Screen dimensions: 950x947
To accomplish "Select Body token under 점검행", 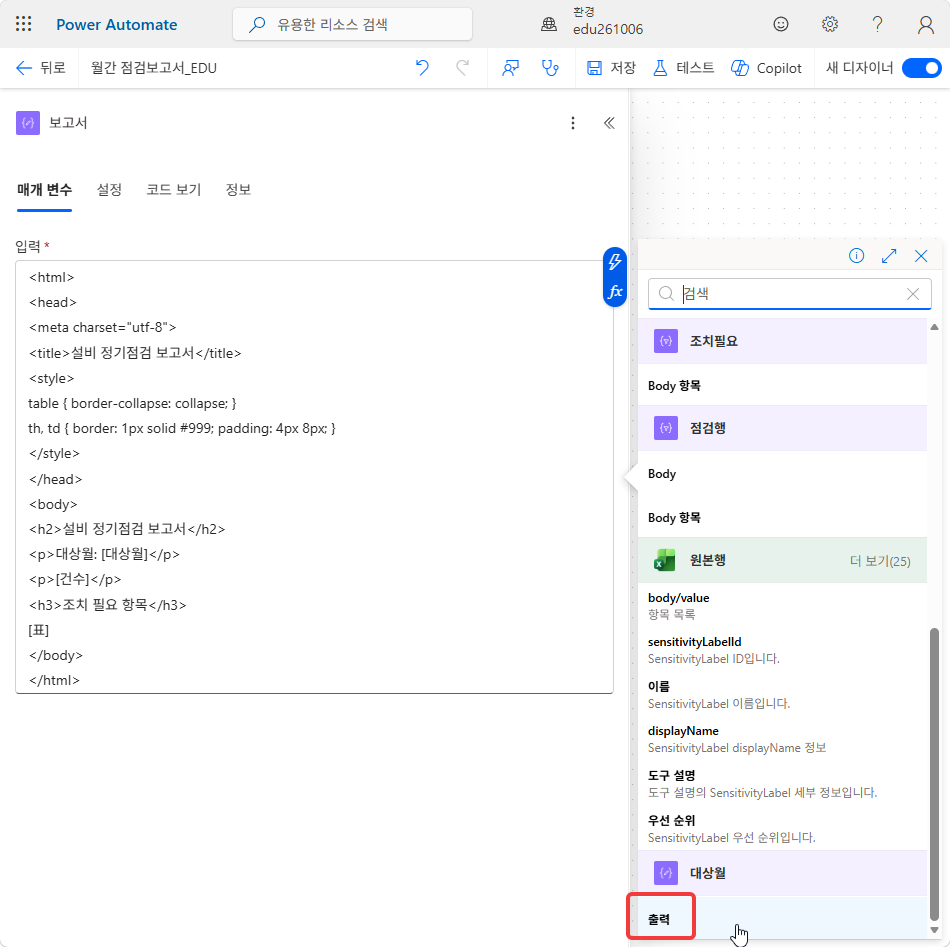I will click(782, 474).
